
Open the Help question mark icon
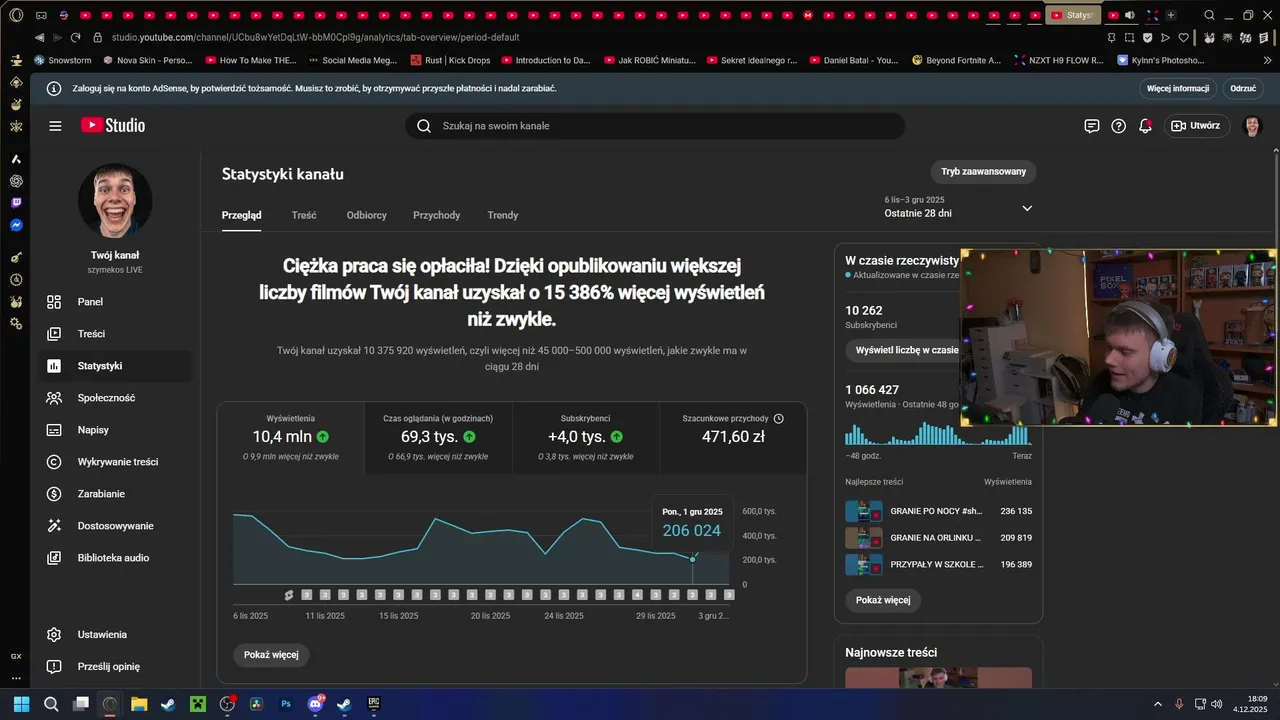coord(1119,126)
